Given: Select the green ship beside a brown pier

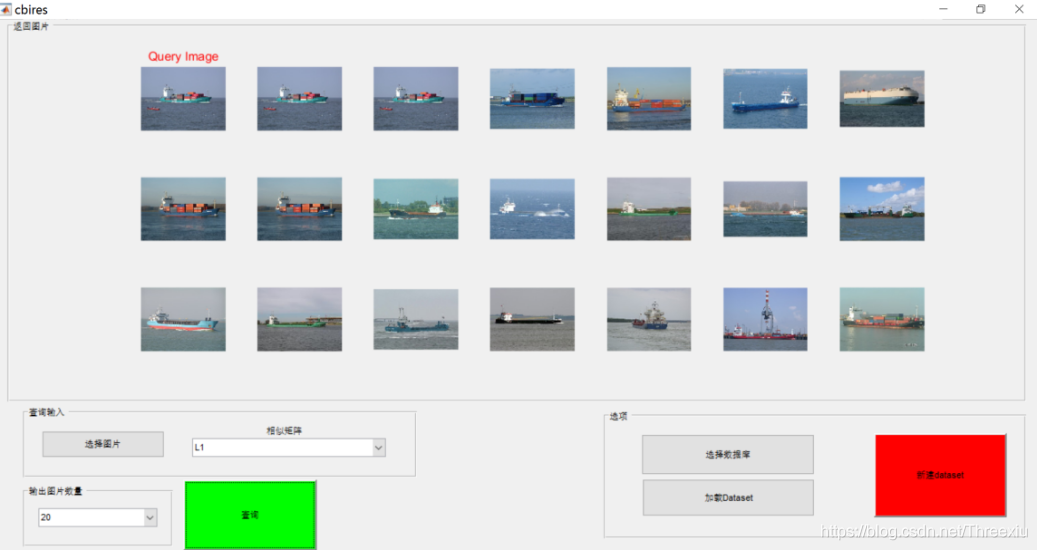Looking at the screenshot, I should 300,319.
